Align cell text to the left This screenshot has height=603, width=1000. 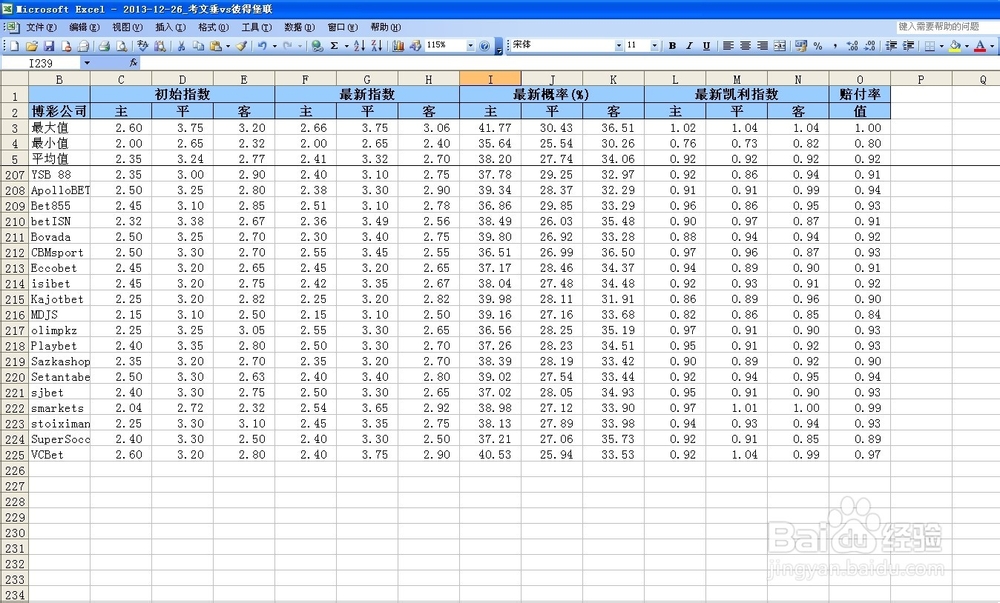click(x=728, y=46)
